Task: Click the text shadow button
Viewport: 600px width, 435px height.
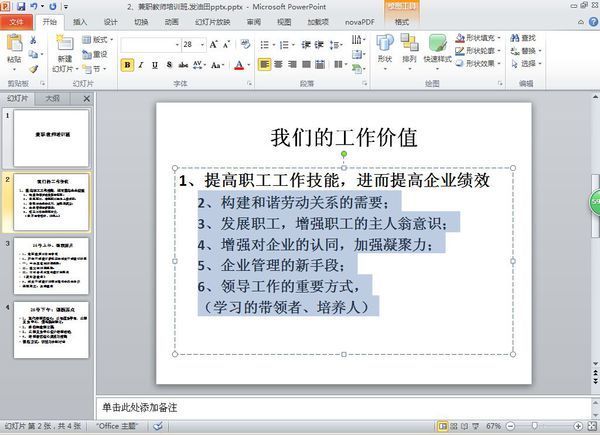Action: coord(169,65)
